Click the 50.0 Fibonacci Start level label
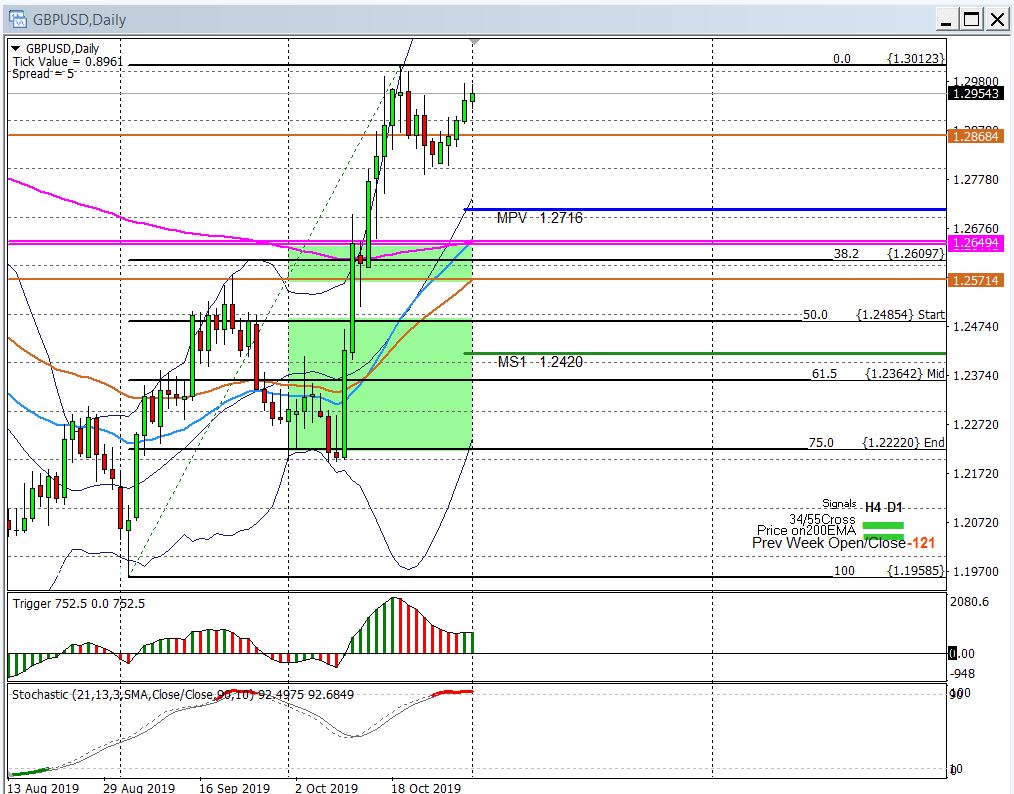Viewport: 1014px width, 794px height. pos(872,315)
